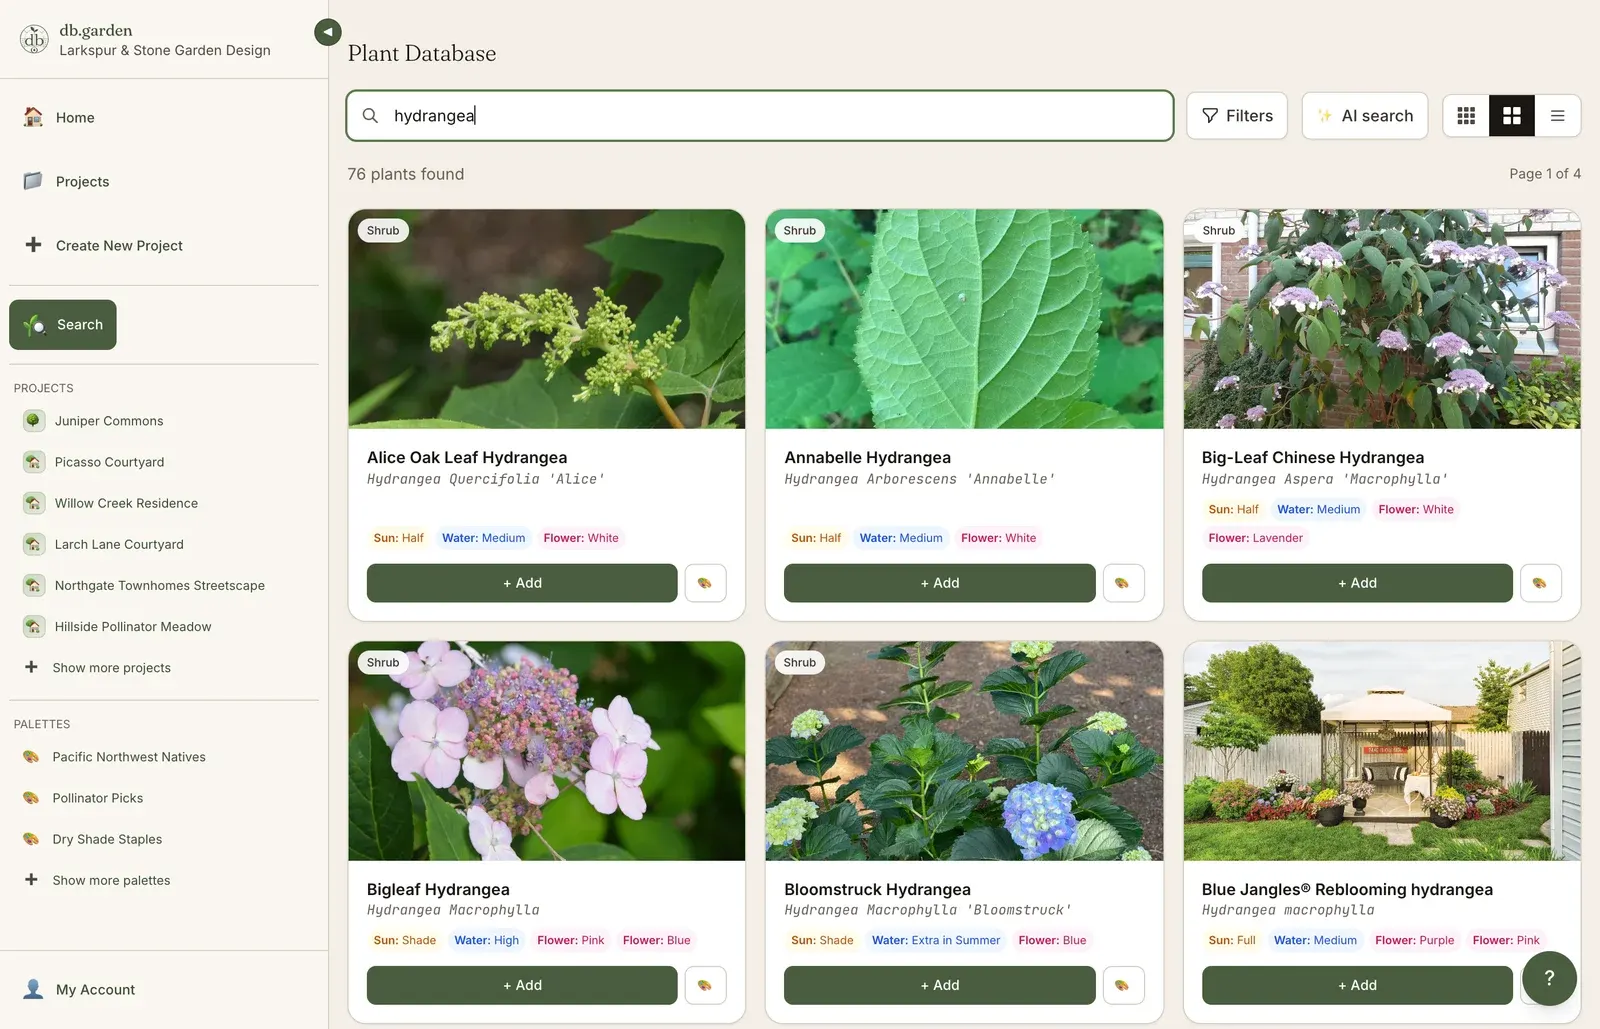Launch AI search
The width and height of the screenshot is (1600, 1029).
1365,116
